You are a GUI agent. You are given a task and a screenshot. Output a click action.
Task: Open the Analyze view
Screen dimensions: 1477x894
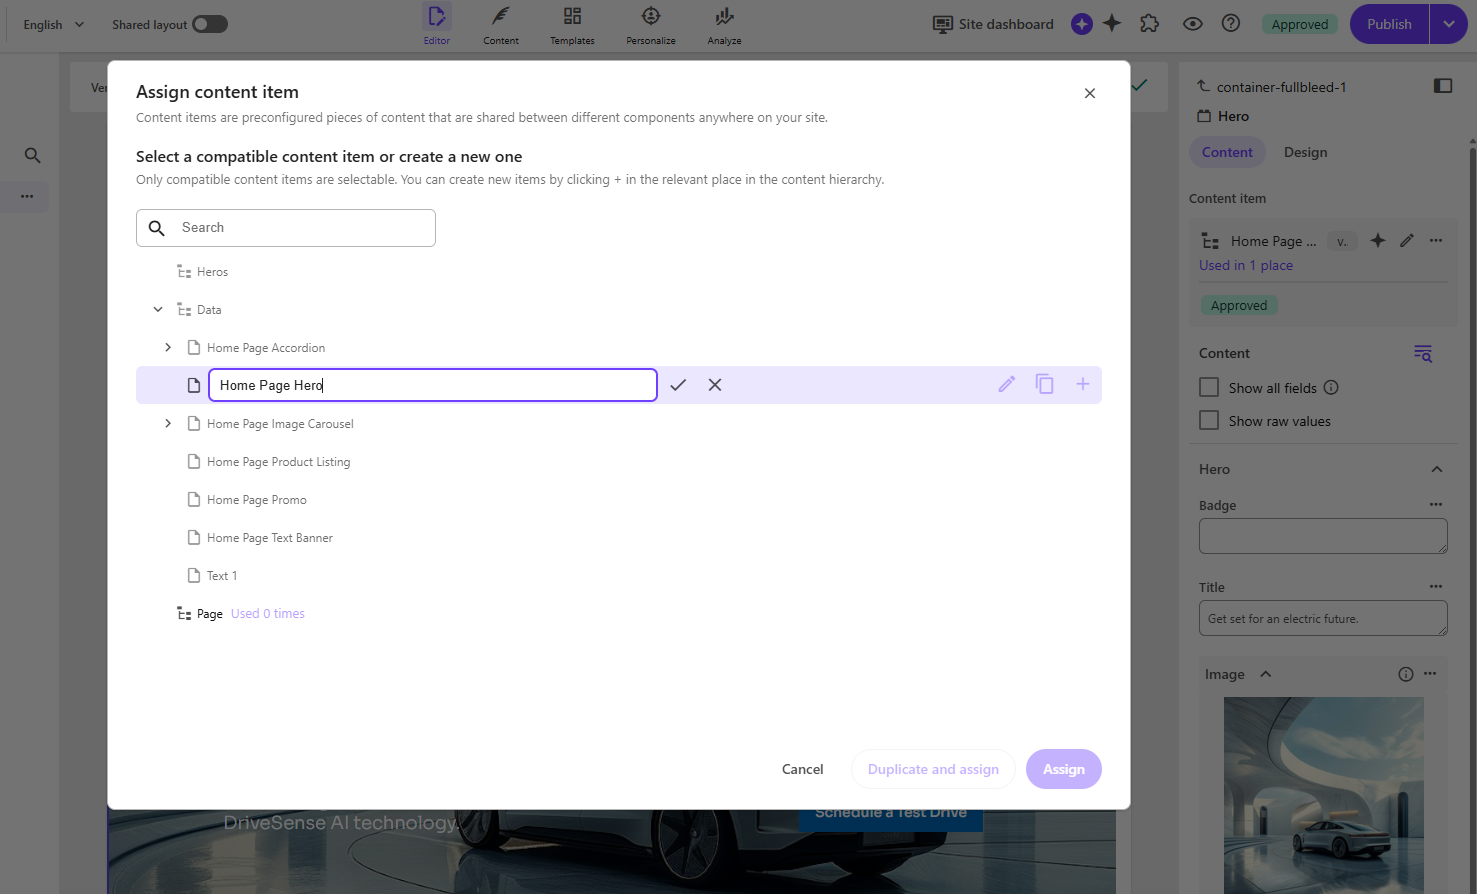coord(723,24)
